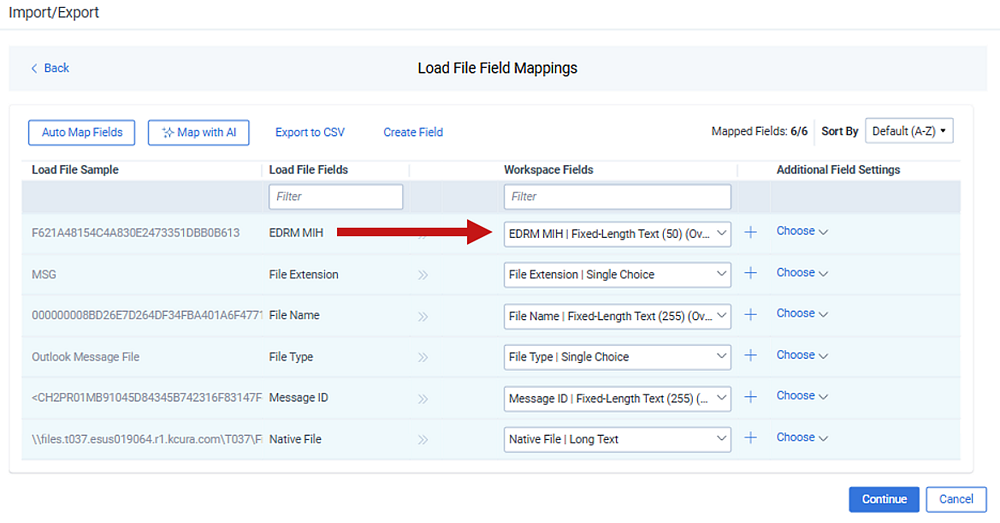
Task: Click the plus icon in the Message ID row
Action: [751, 397]
